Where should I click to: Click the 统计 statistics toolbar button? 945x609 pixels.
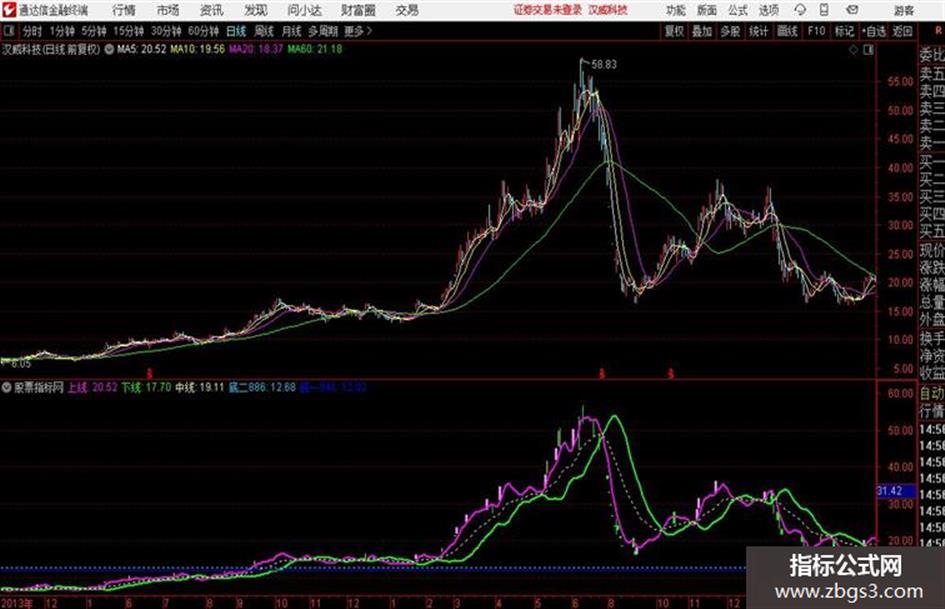(758, 31)
